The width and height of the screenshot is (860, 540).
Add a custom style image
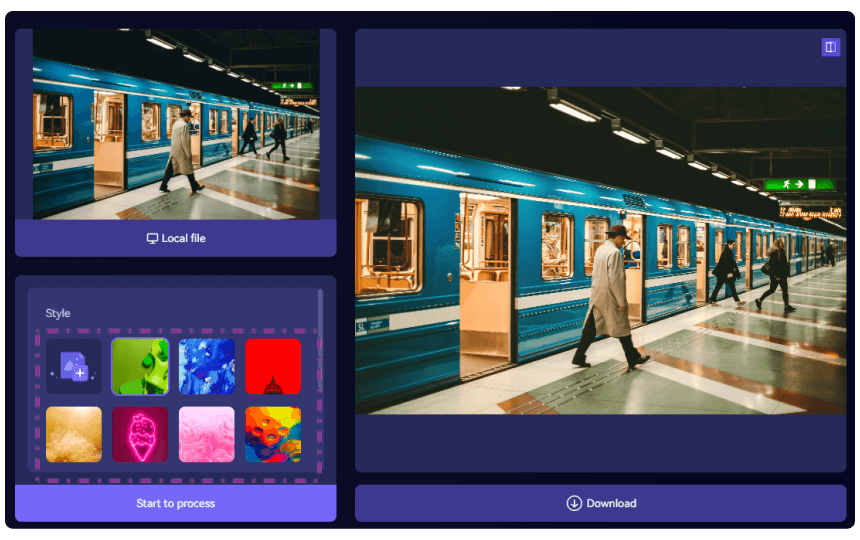[74, 366]
